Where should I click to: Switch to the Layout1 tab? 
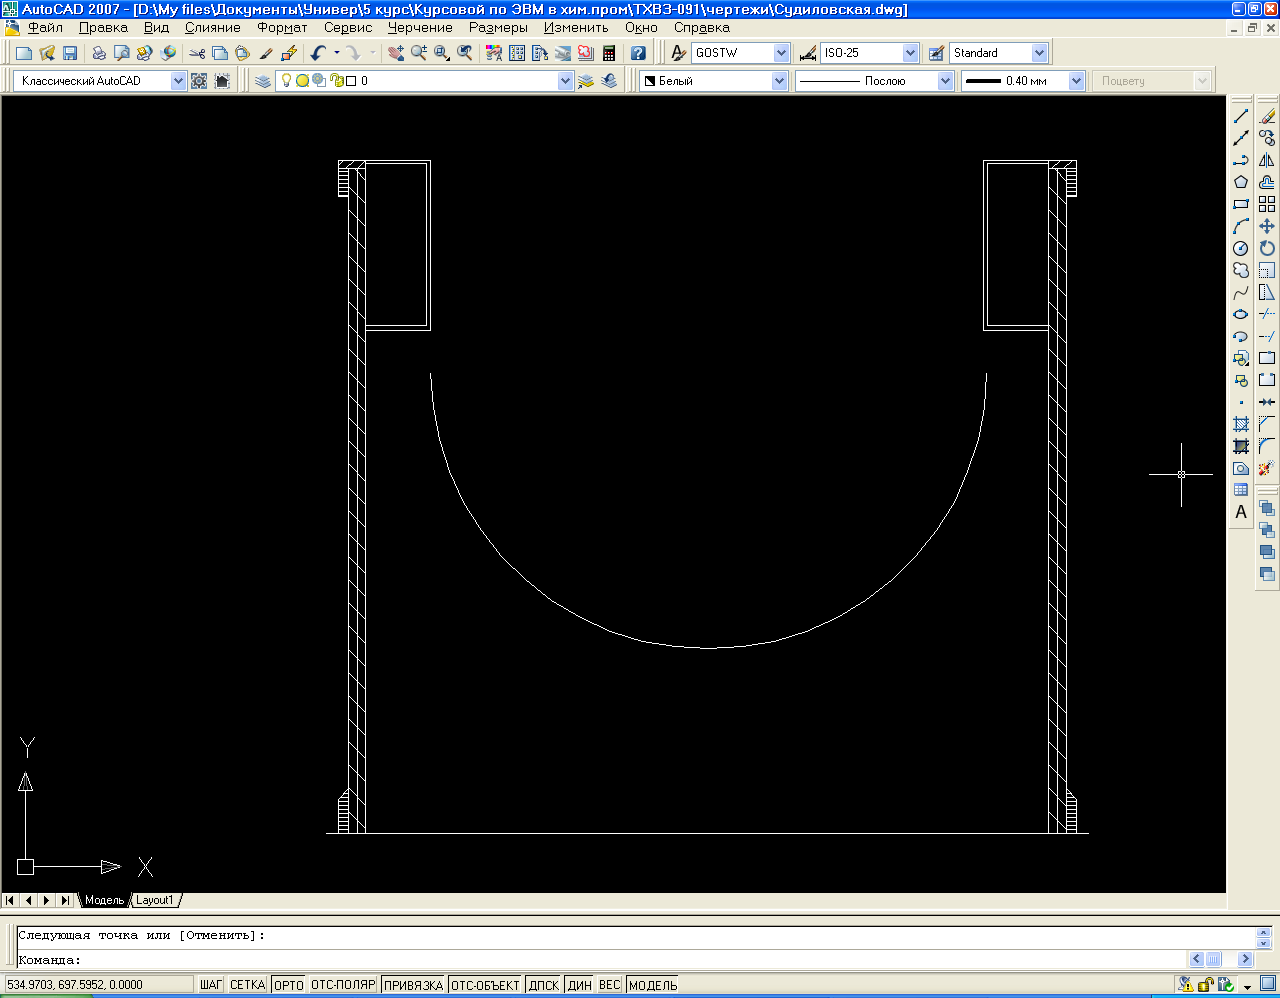(155, 900)
